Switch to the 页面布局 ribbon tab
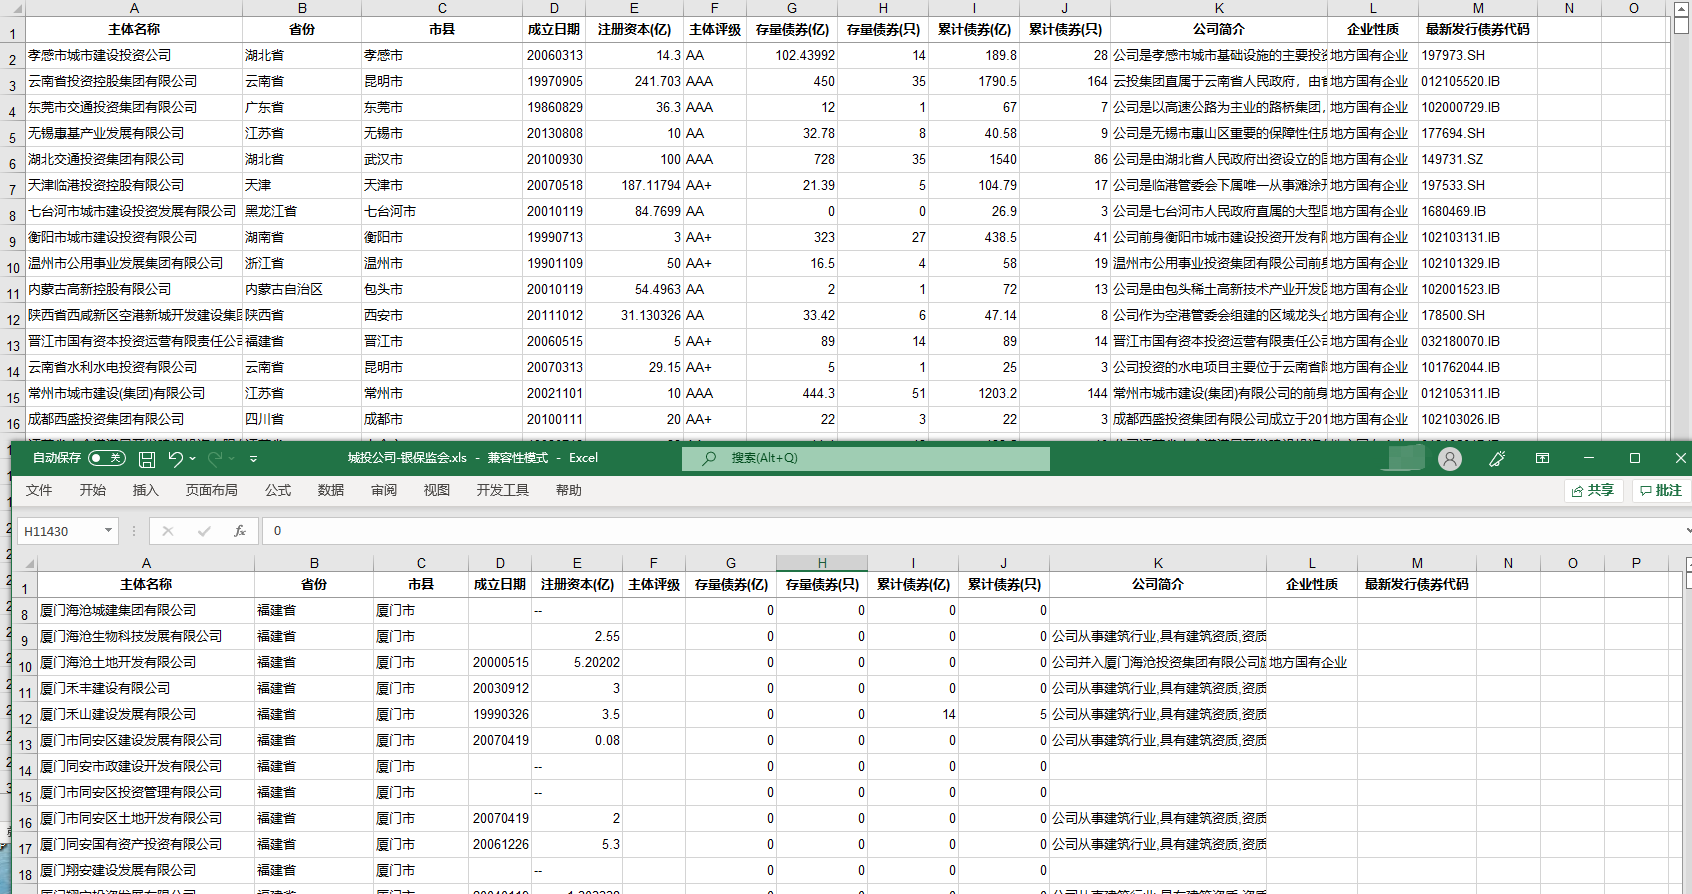This screenshot has height=894, width=1692. click(x=212, y=490)
